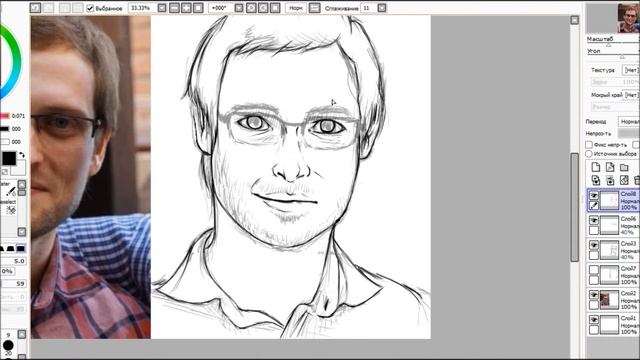Toggle transparent color square under black swatch

coord(4,172)
